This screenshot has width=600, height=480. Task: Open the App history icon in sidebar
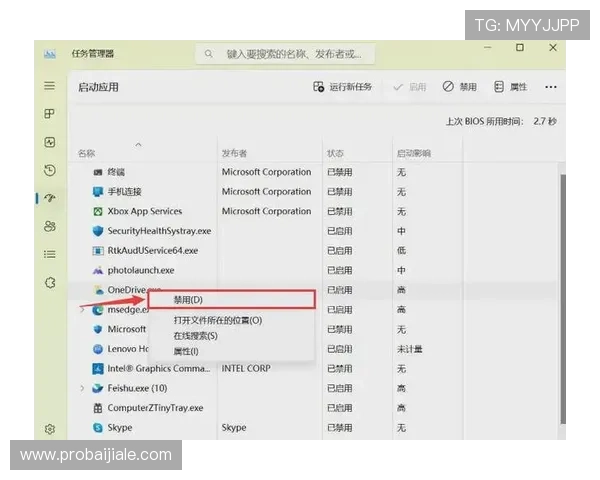[x=49, y=170]
